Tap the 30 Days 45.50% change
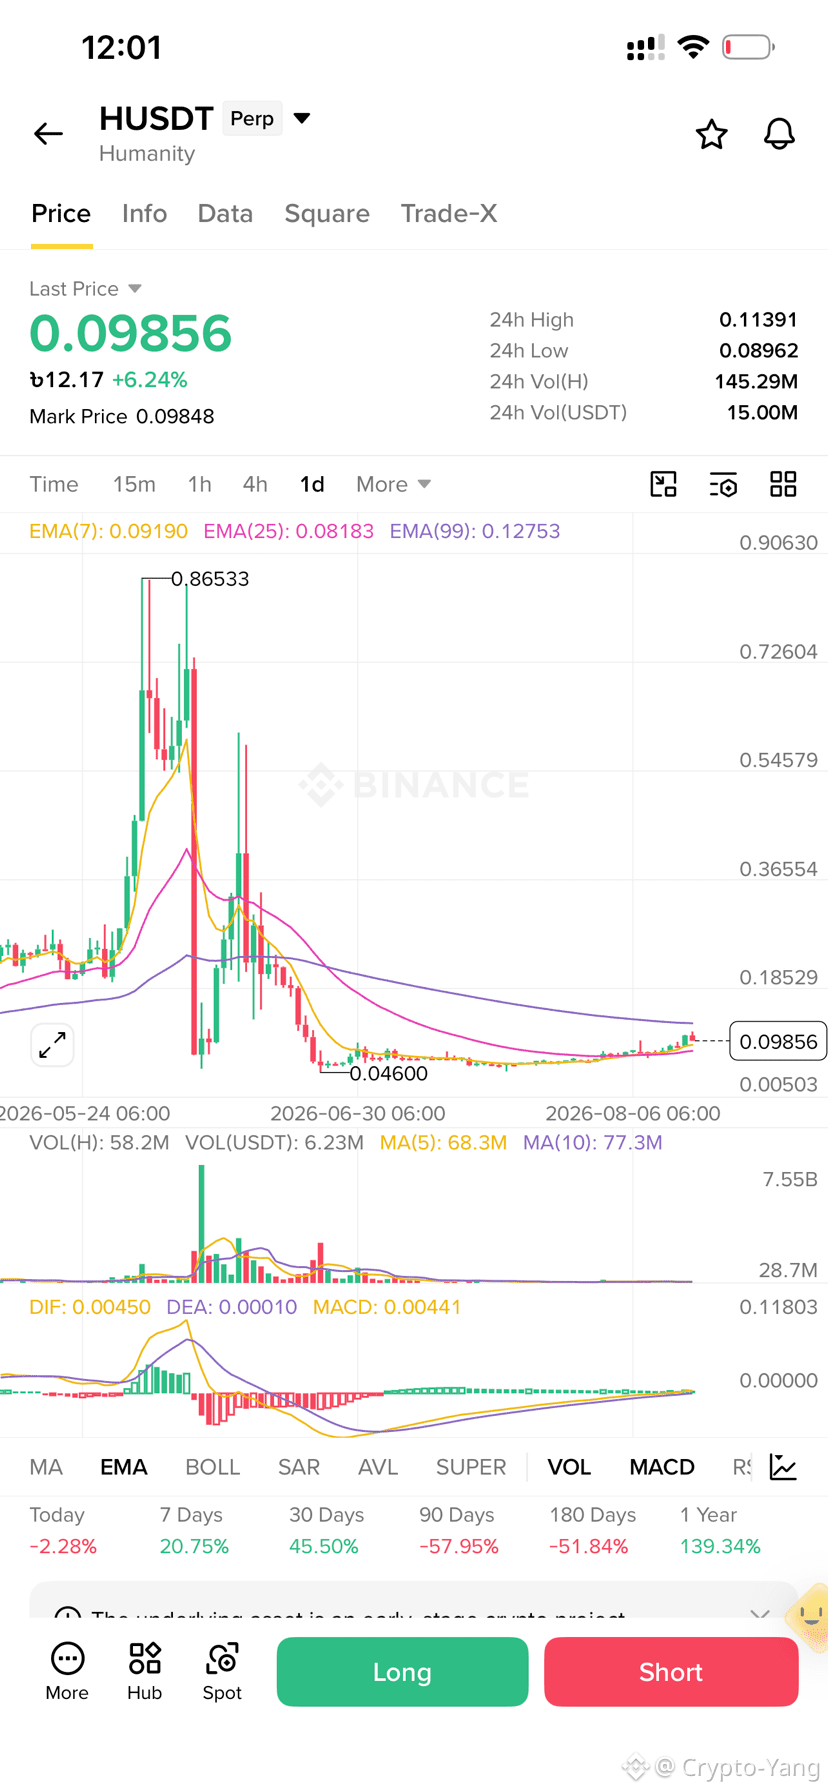The image size is (828, 1792). point(324,1531)
